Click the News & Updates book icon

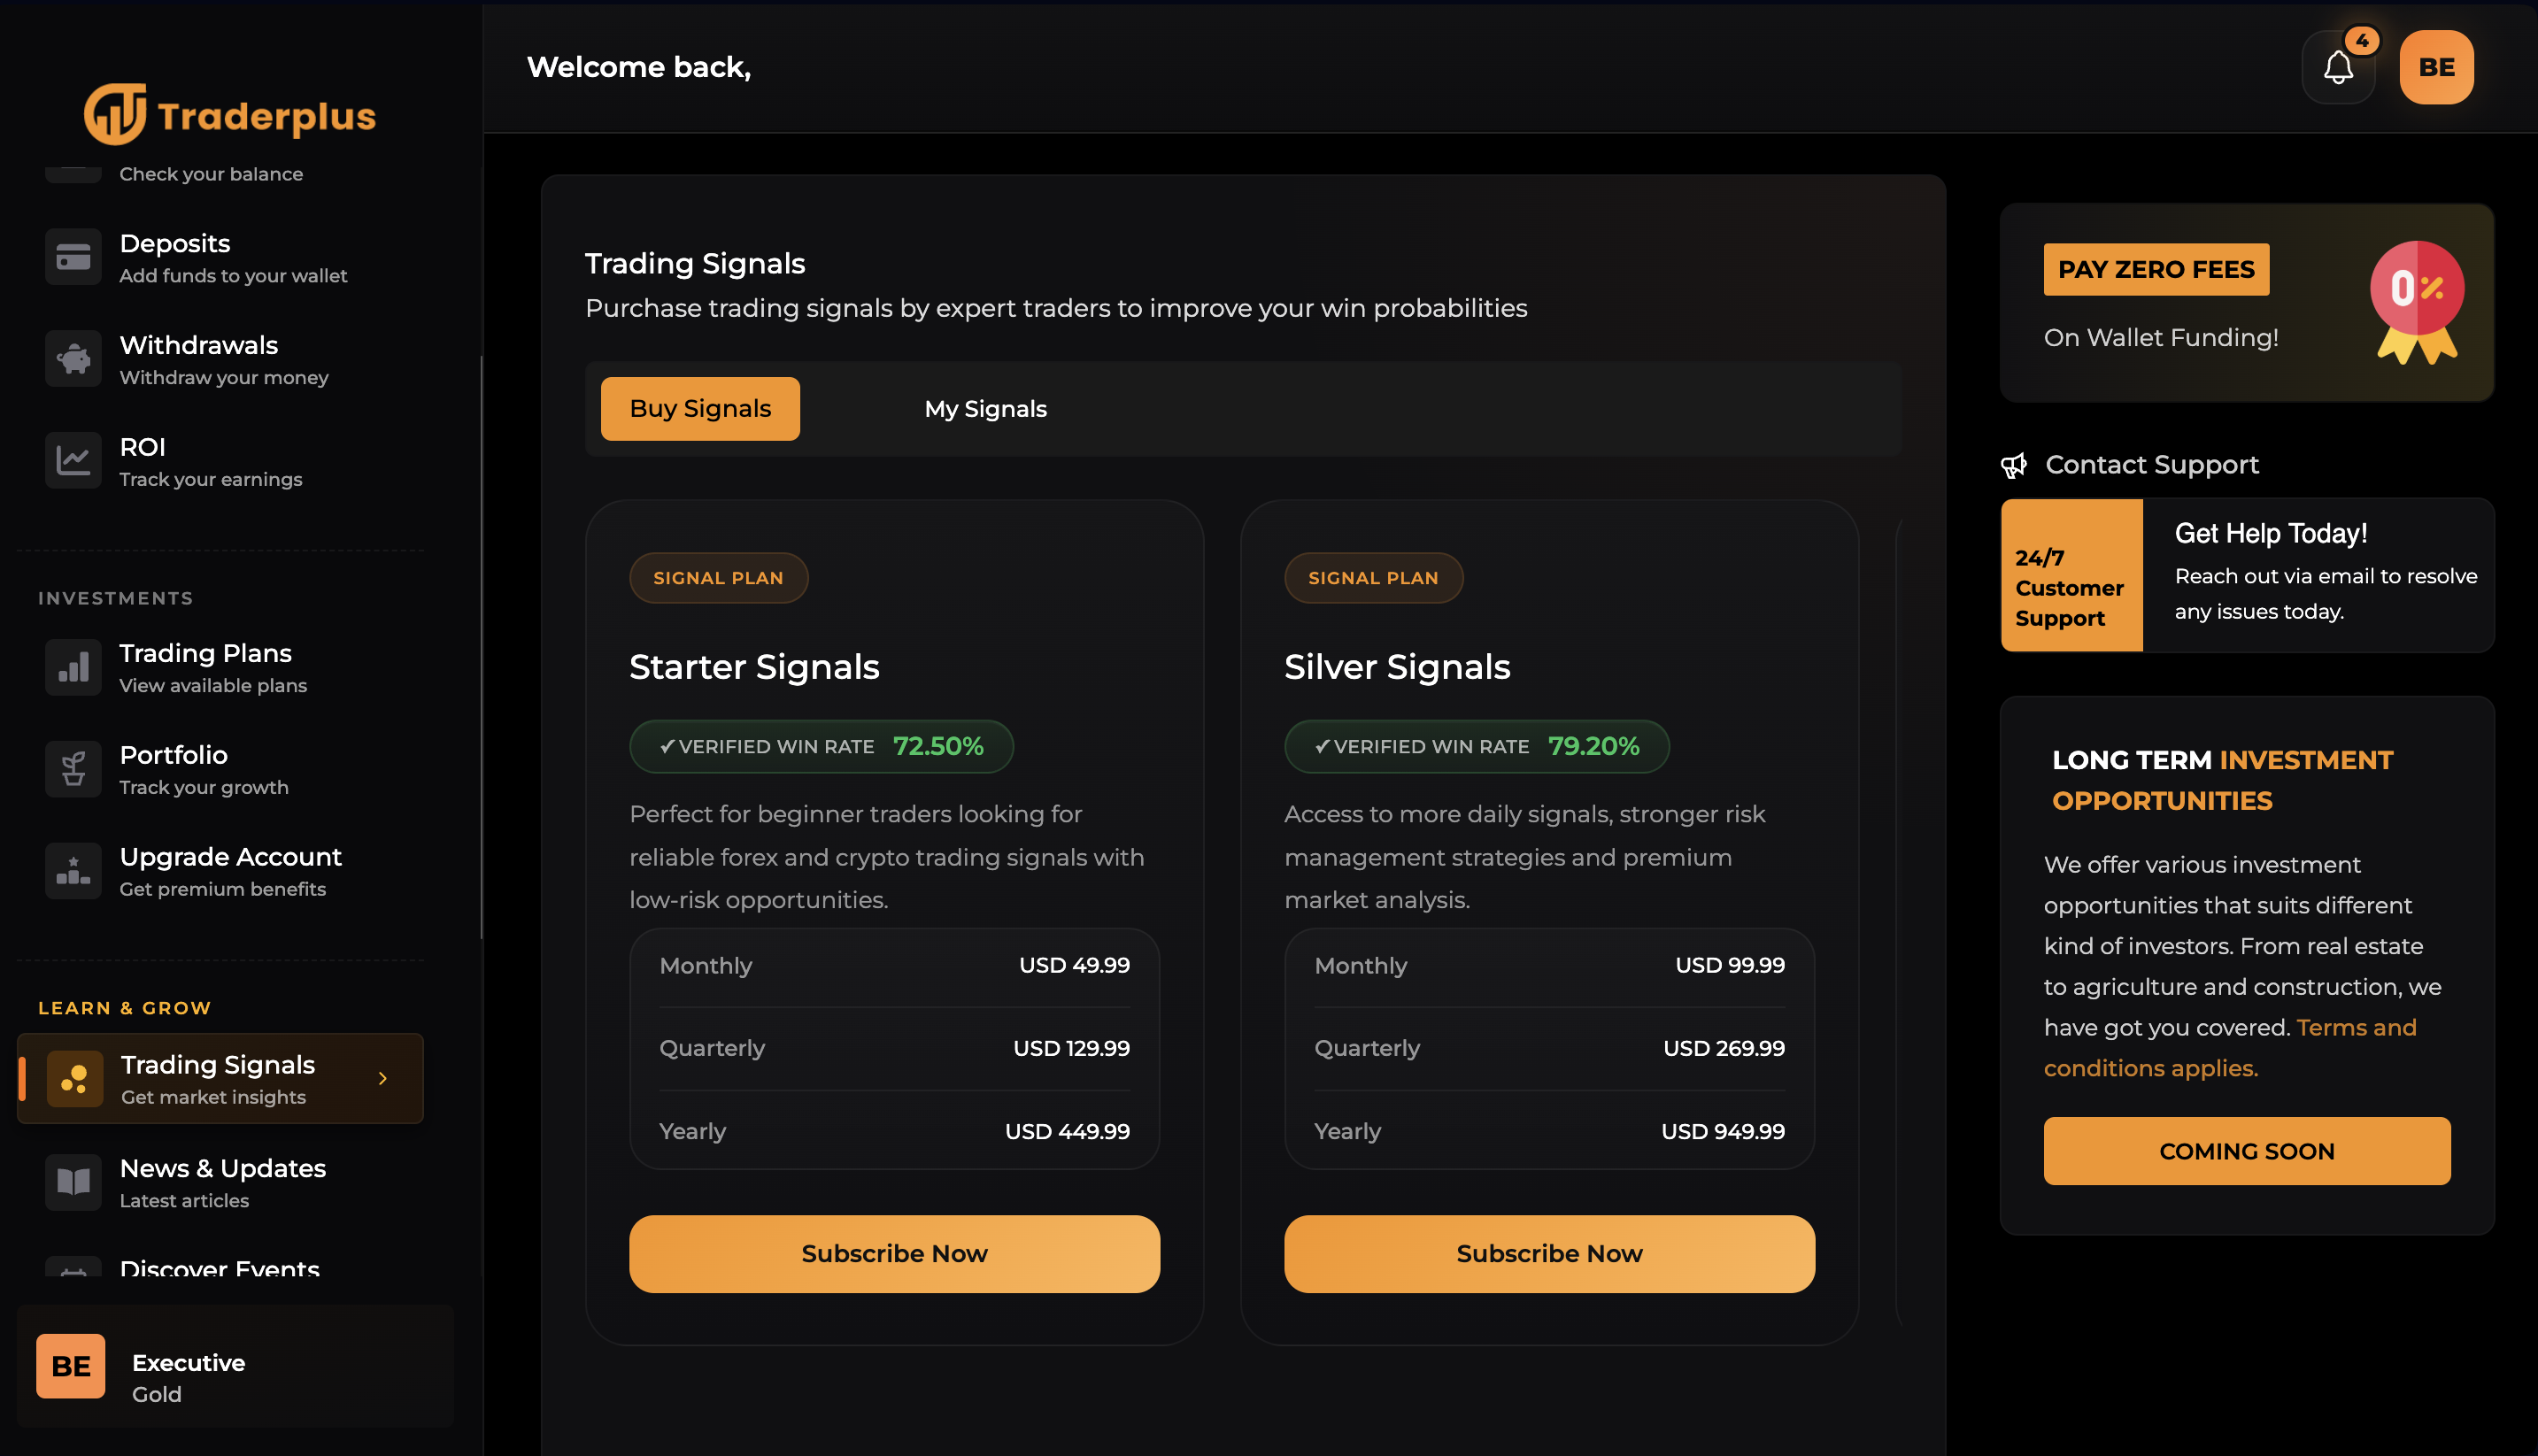(x=73, y=1182)
